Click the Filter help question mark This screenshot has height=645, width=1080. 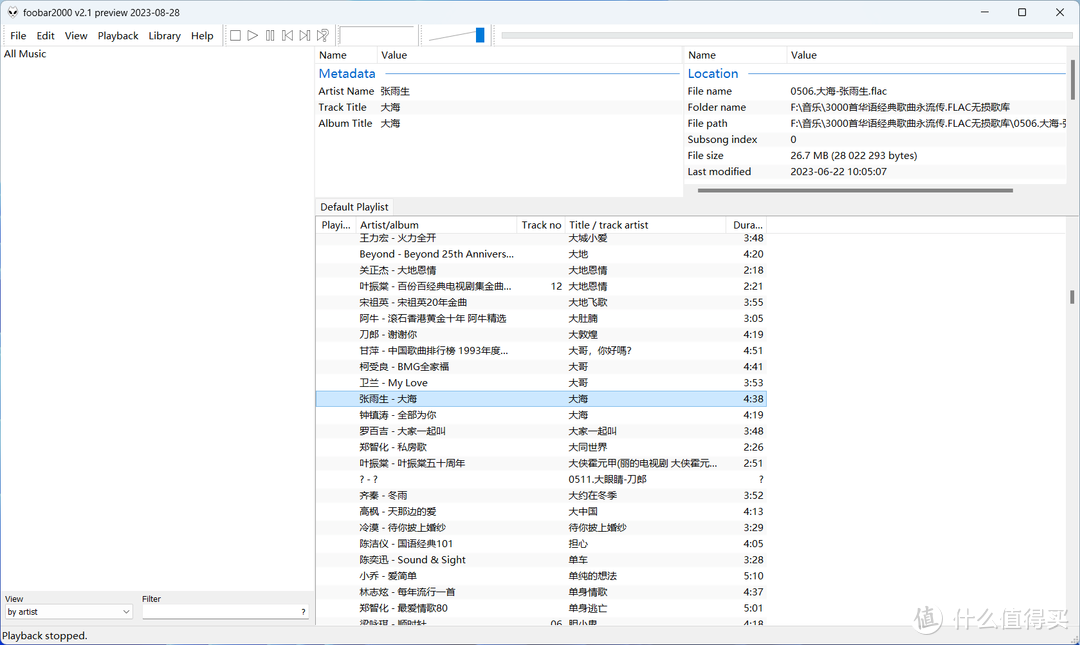click(x=303, y=612)
